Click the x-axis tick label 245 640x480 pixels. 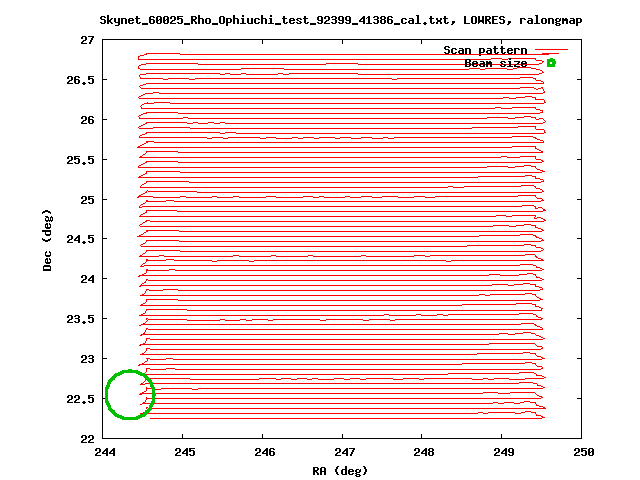coord(185,452)
